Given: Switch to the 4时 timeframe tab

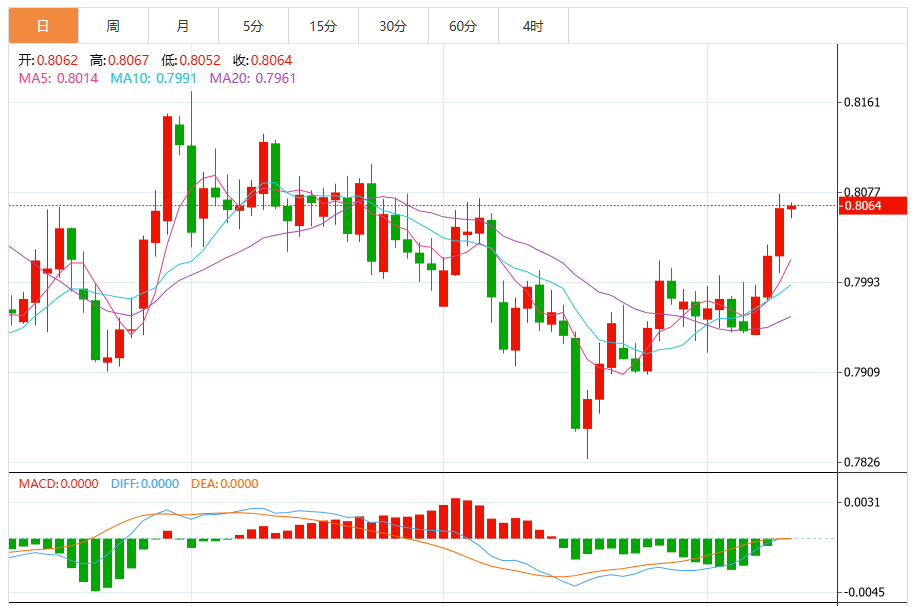Looking at the screenshot, I should tap(533, 26).
